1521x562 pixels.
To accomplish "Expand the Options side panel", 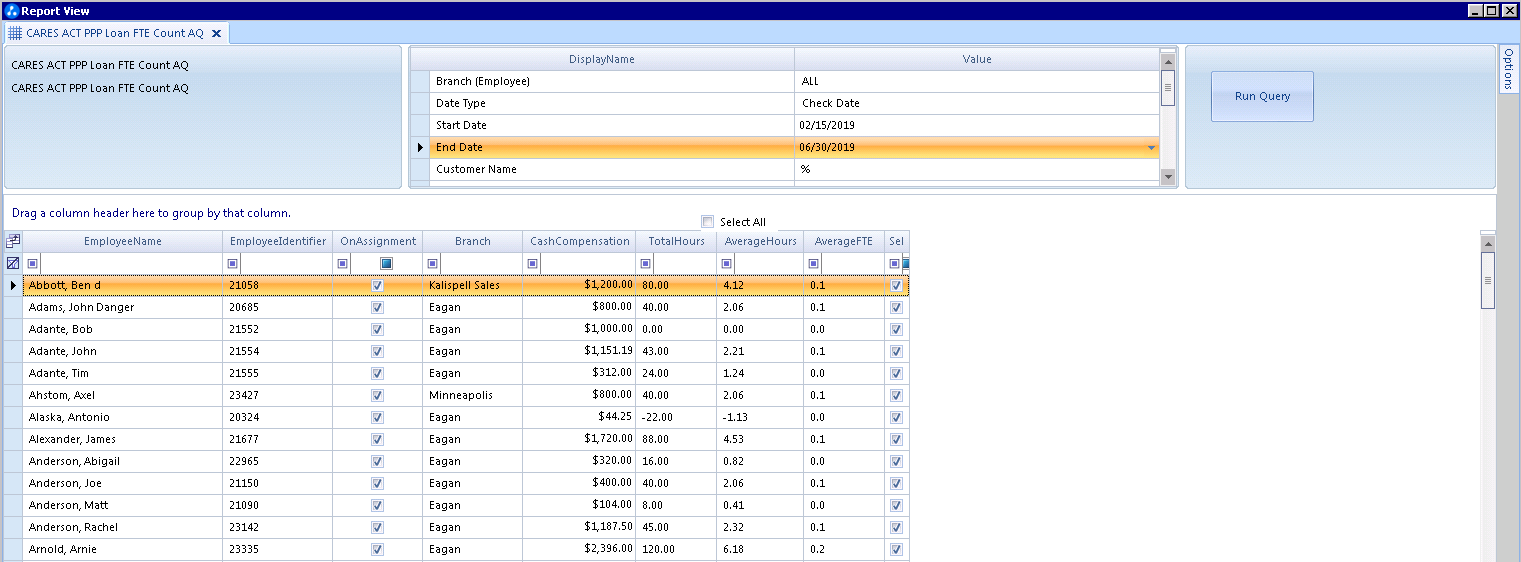I will coord(1509,69).
